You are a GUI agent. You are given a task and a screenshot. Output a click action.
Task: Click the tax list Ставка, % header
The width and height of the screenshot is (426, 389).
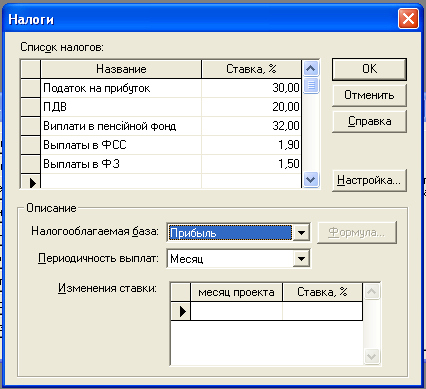coord(251,69)
